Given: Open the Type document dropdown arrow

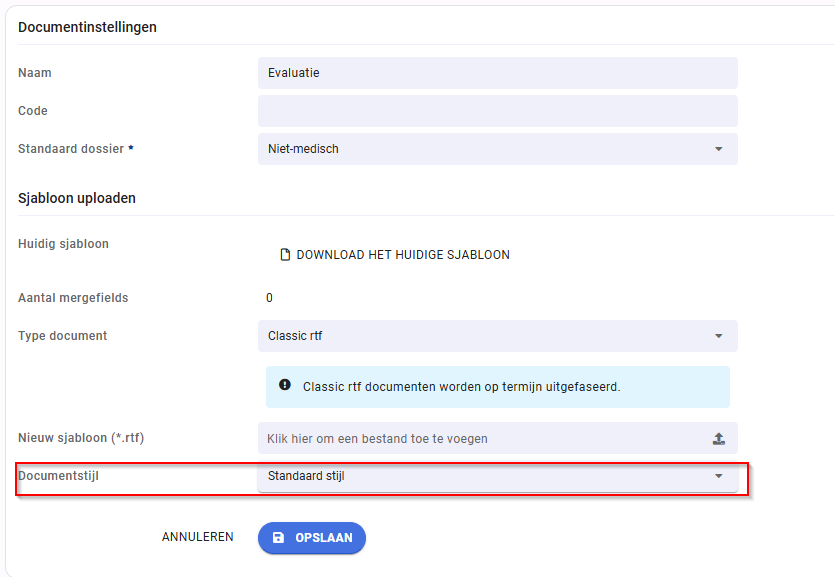Looking at the screenshot, I should coord(718,336).
